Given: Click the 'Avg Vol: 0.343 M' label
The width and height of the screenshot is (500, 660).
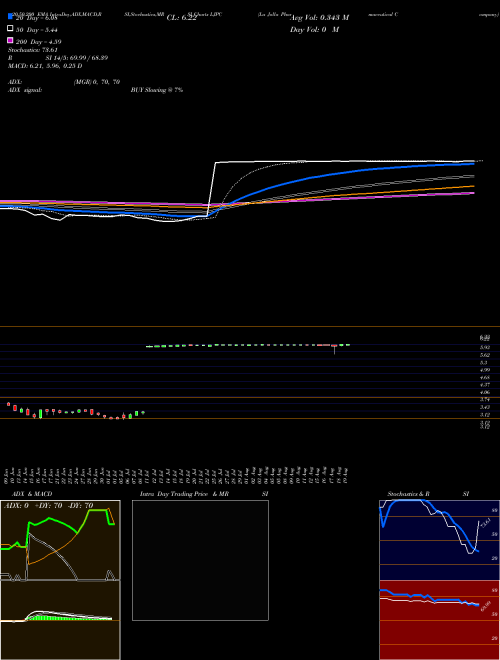Looking at the screenshot, I should coord(320,18).
